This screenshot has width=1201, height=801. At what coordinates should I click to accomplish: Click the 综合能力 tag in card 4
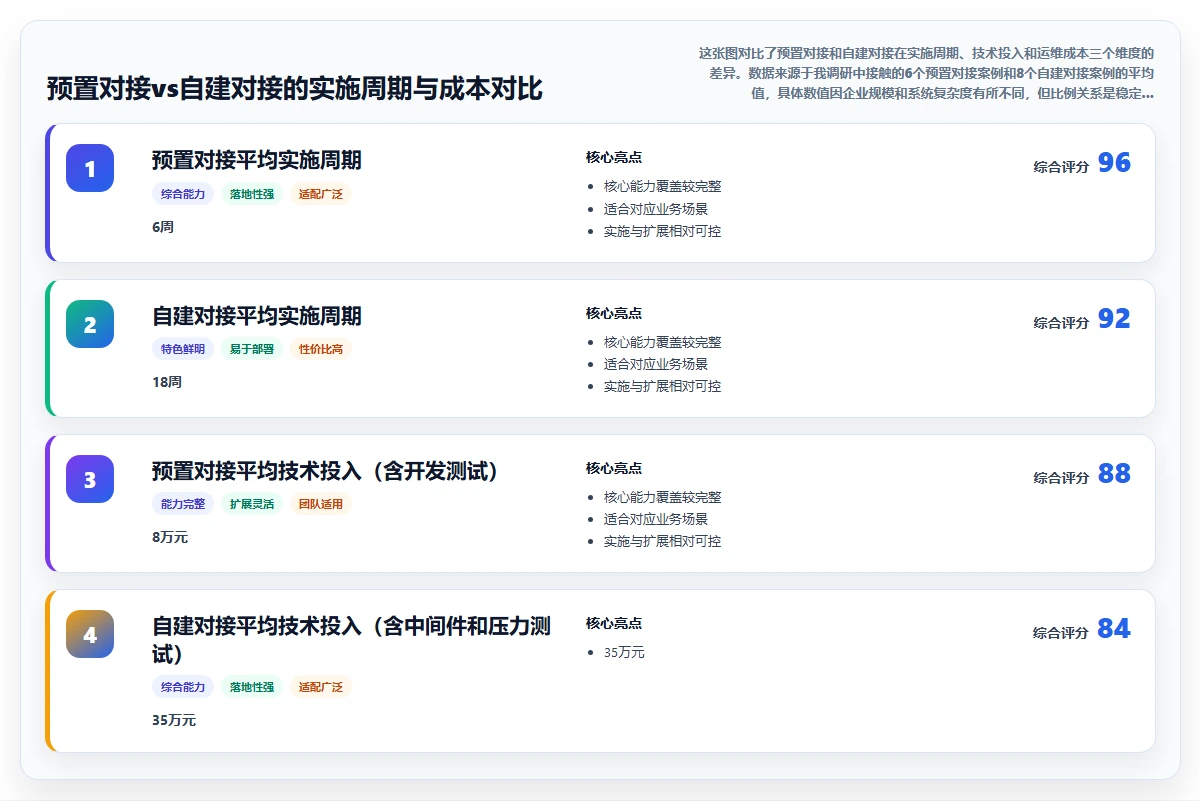click(183, 687)
